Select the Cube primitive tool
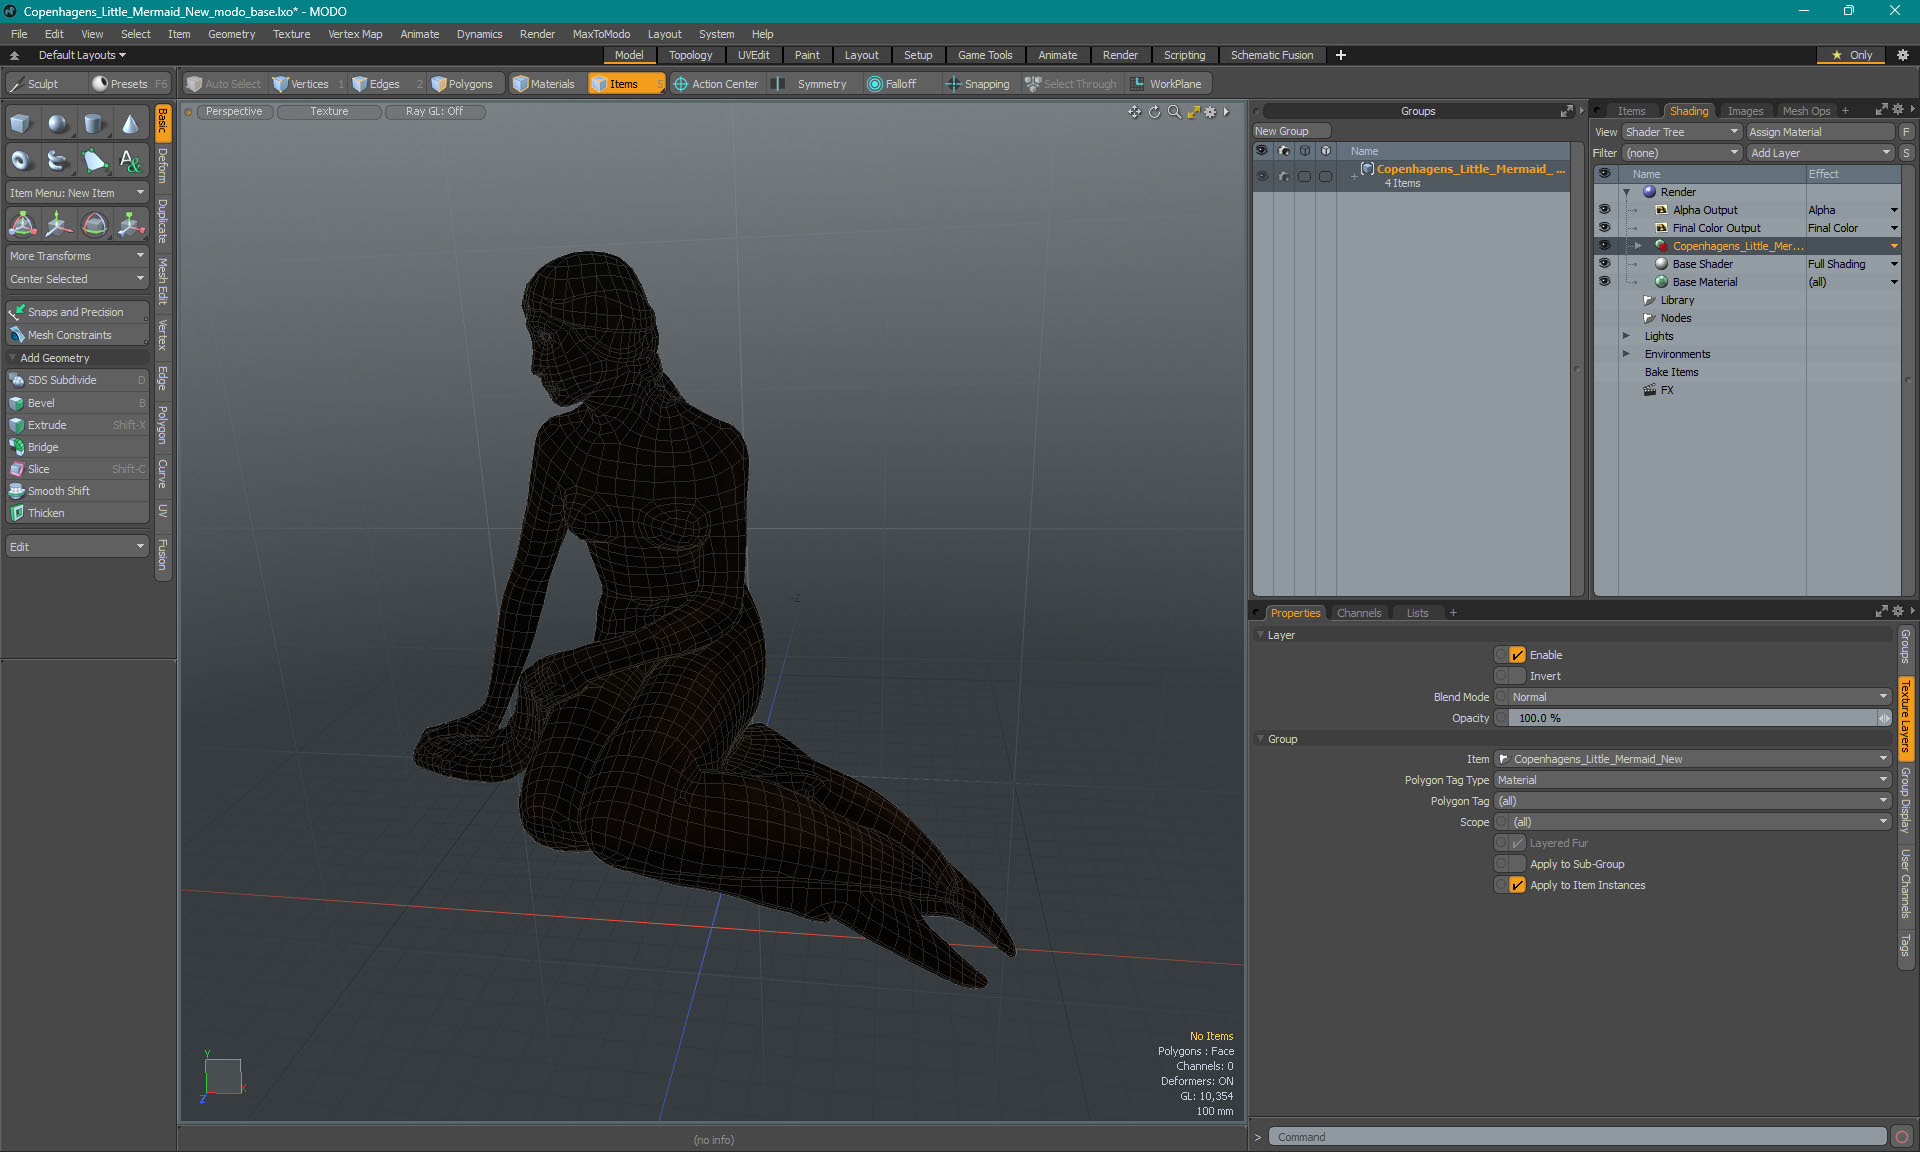This screenshot has height=1152, width=1920. coord(22,124)
